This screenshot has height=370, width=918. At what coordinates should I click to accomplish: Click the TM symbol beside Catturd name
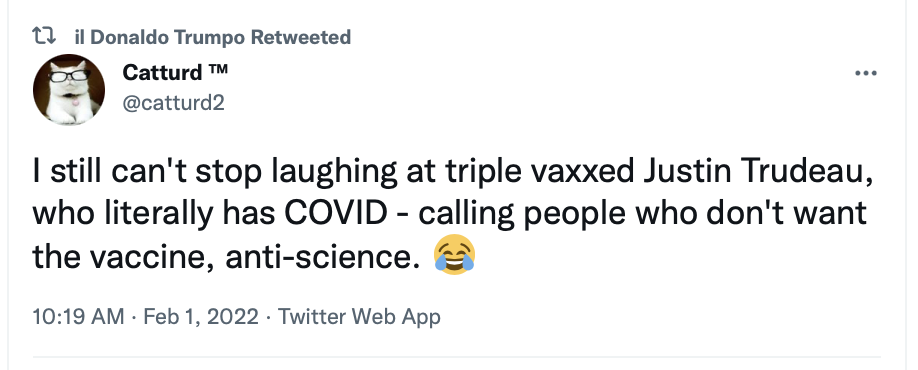click(x=217, y=71)
